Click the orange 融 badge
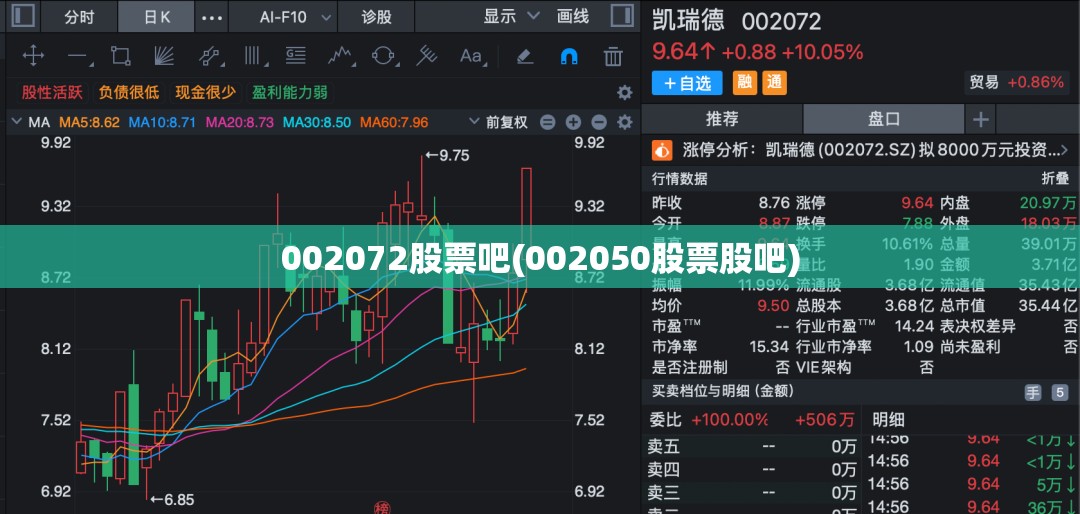 (744, 83)
